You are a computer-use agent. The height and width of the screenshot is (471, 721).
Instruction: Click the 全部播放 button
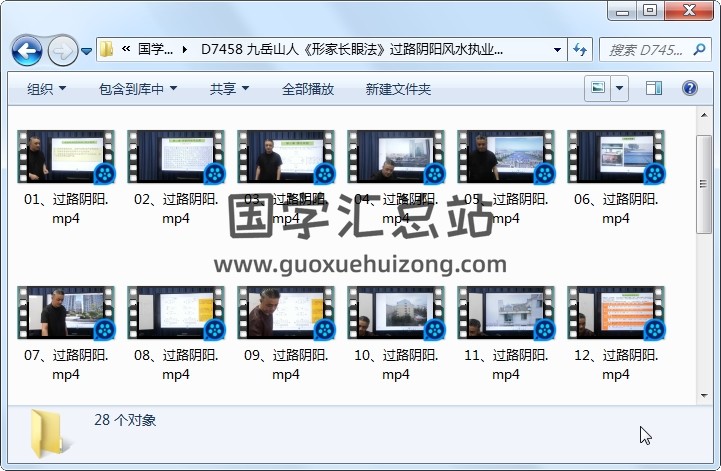coord(308,88)
